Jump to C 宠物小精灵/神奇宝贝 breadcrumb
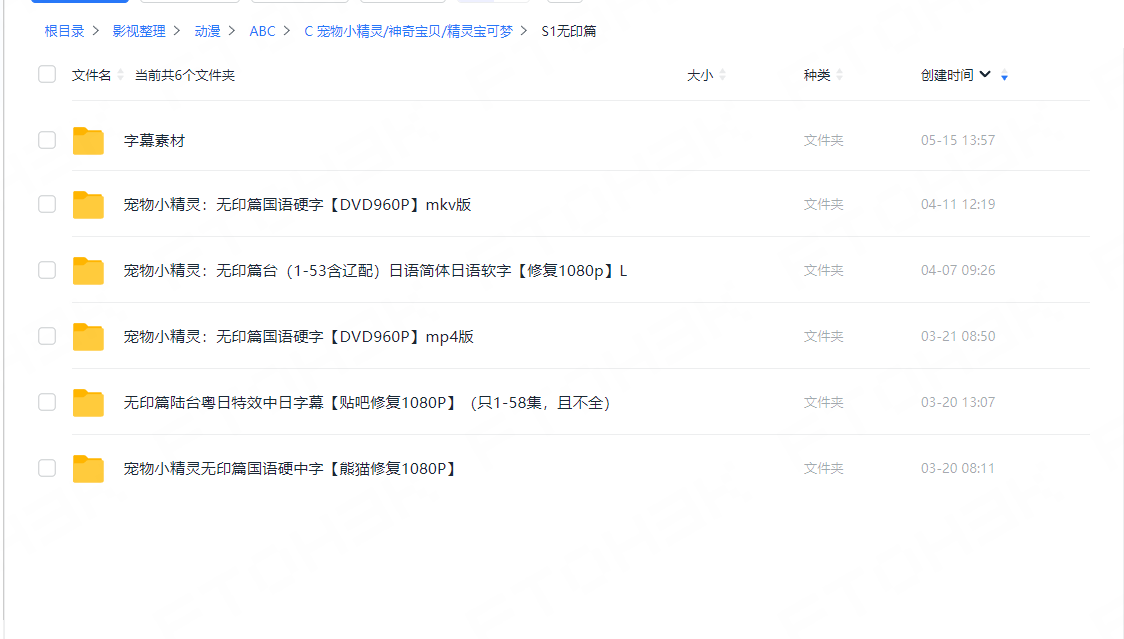 coord(408,31)
